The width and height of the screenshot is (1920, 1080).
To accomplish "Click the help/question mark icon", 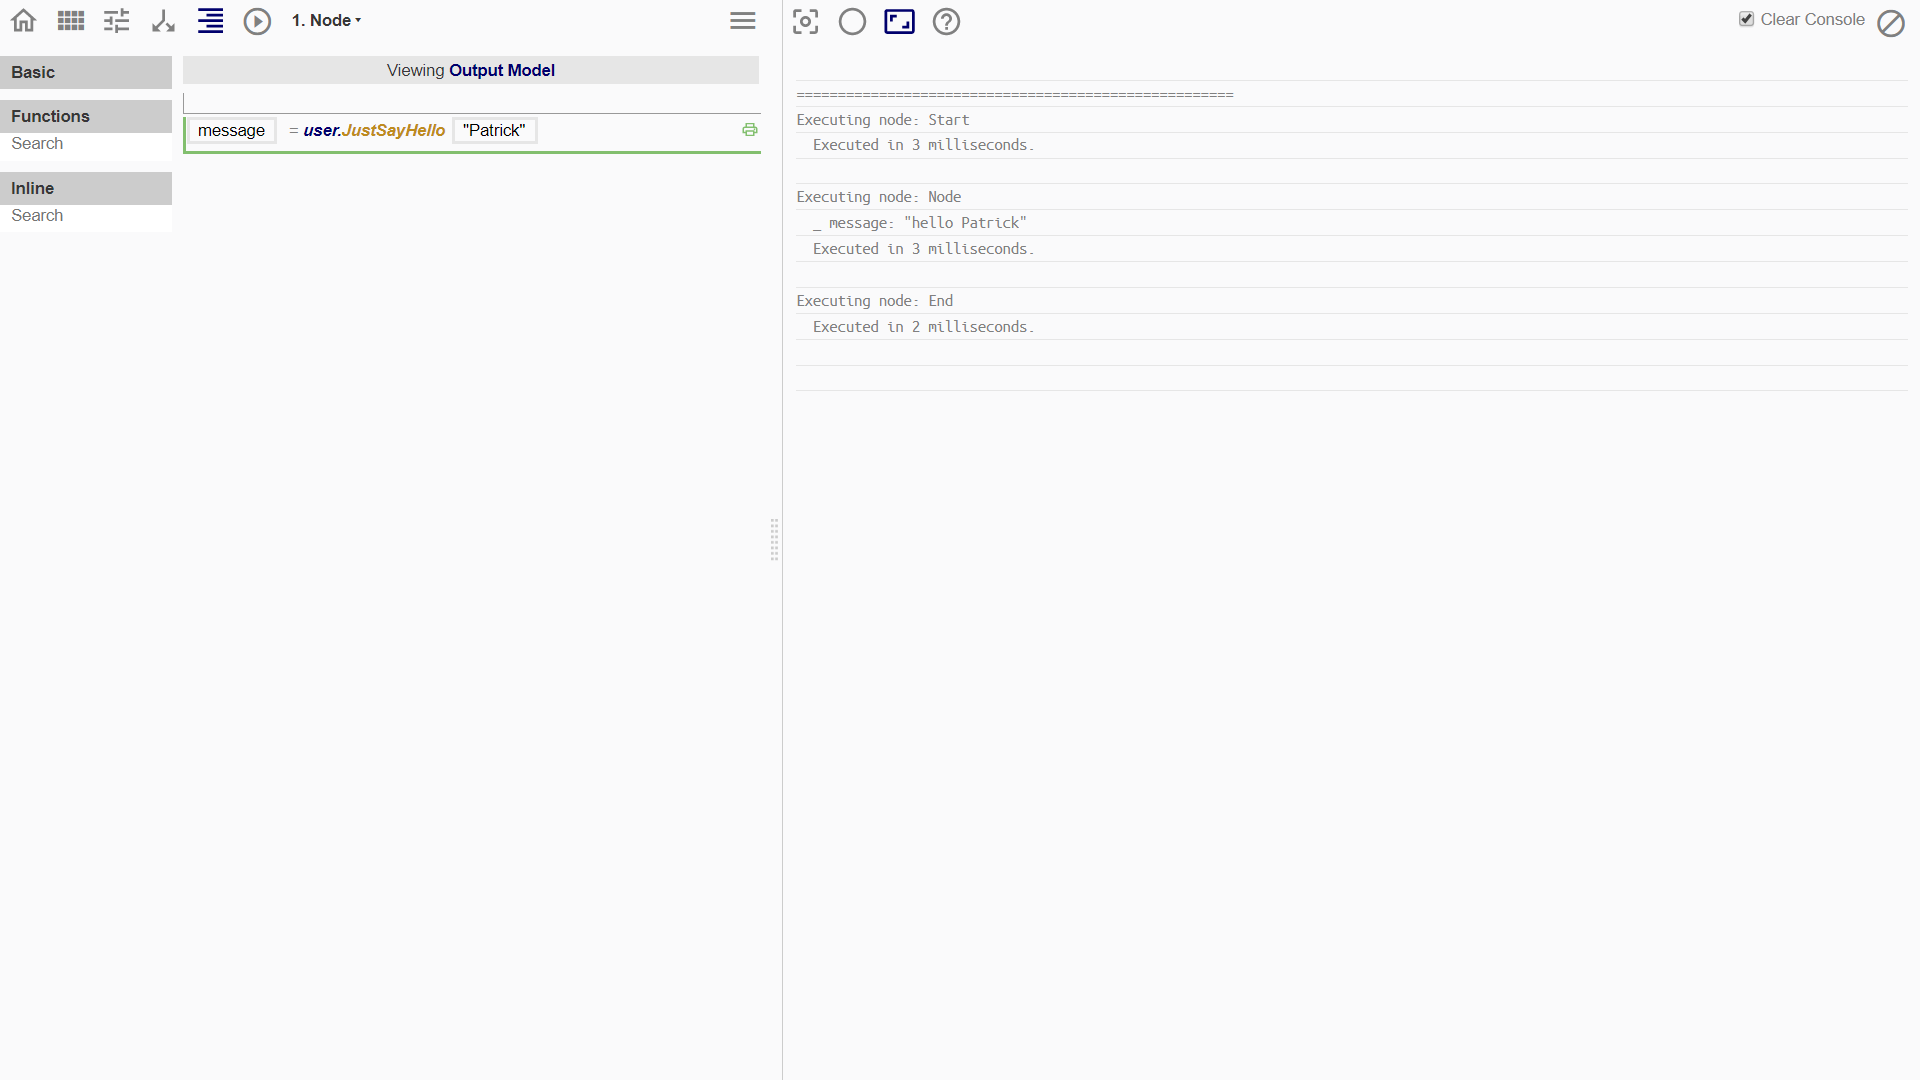I will pyautogui.click(x=945, y=21).
